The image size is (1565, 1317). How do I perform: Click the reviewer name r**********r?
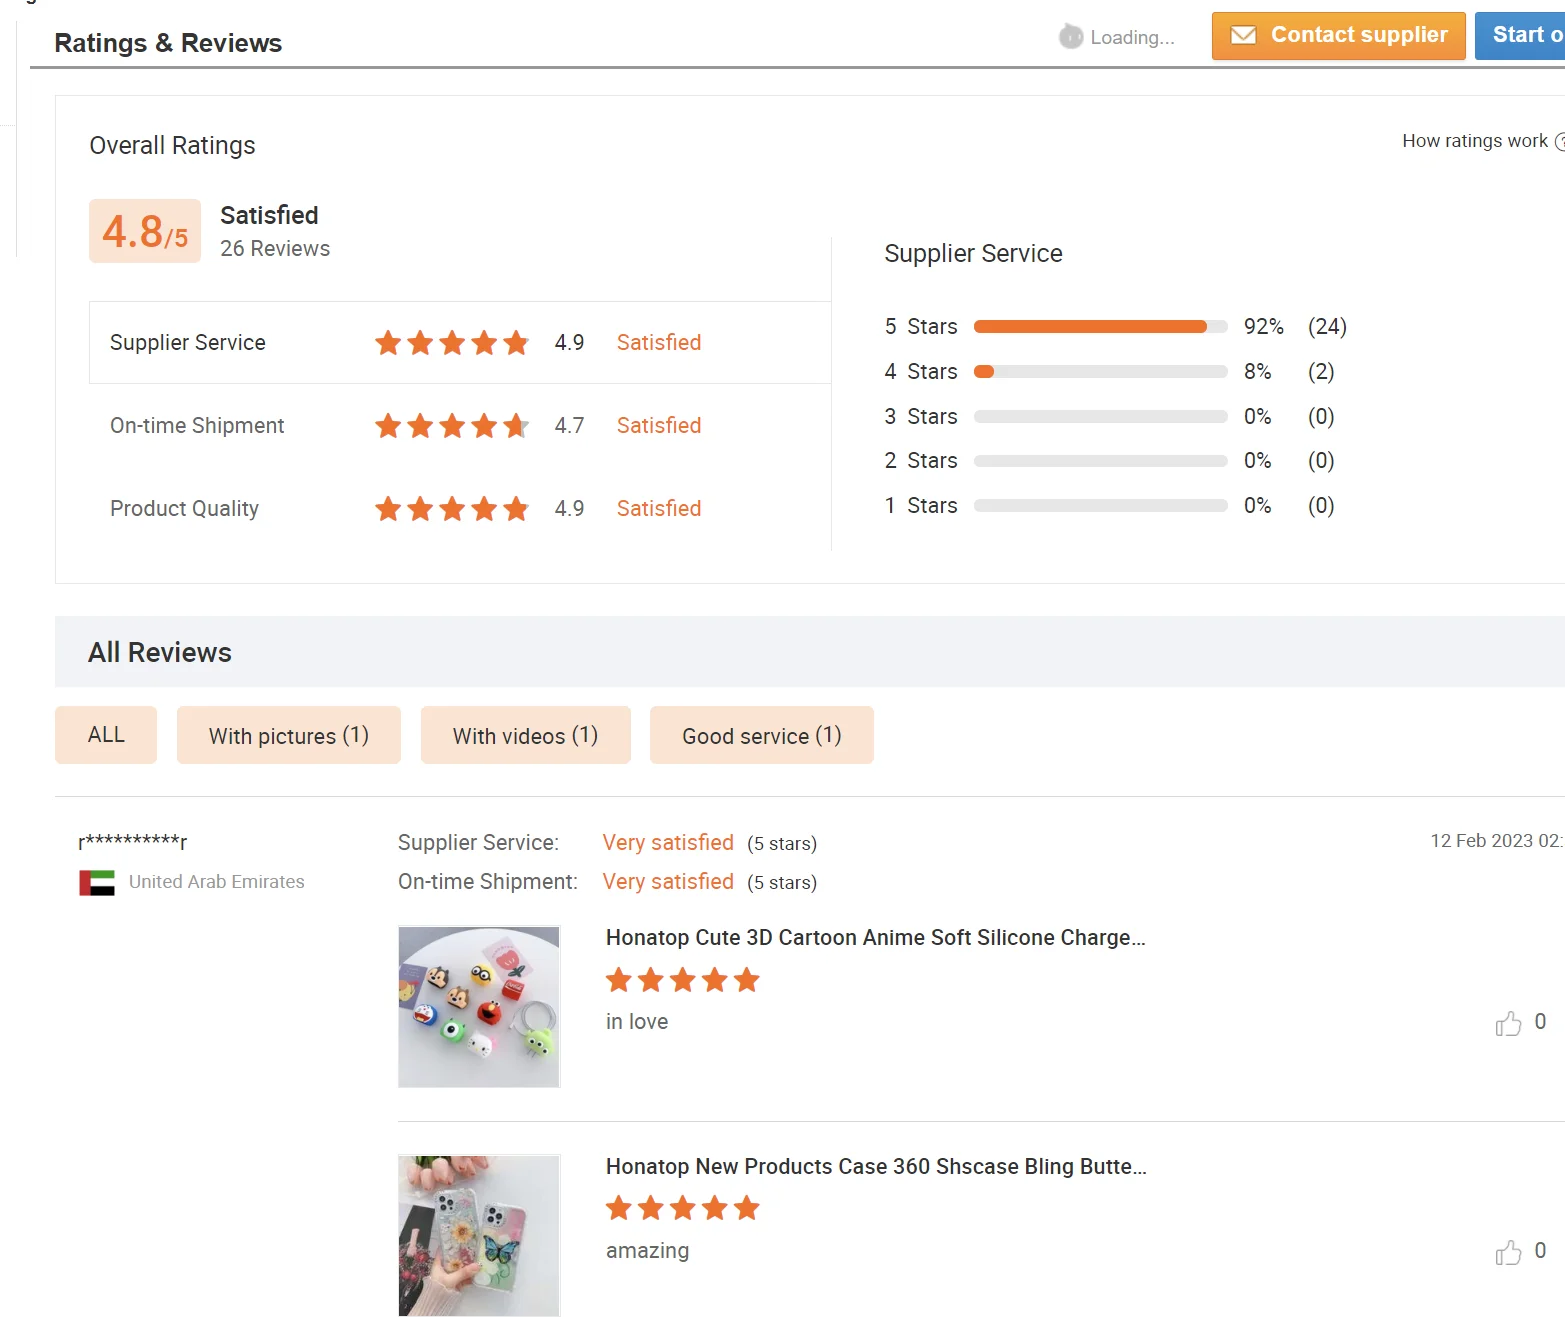pyautogui.click(x=133, y=842)
